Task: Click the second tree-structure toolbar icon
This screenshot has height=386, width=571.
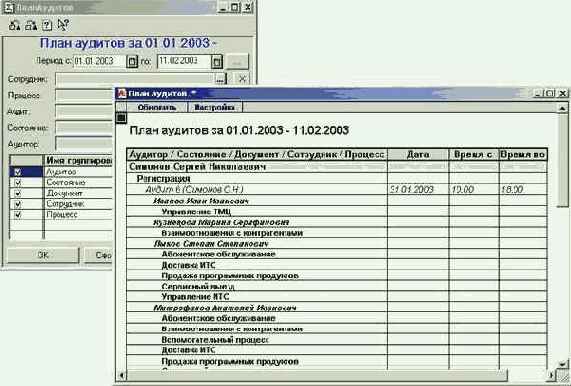Action: [x=31, y=25]
